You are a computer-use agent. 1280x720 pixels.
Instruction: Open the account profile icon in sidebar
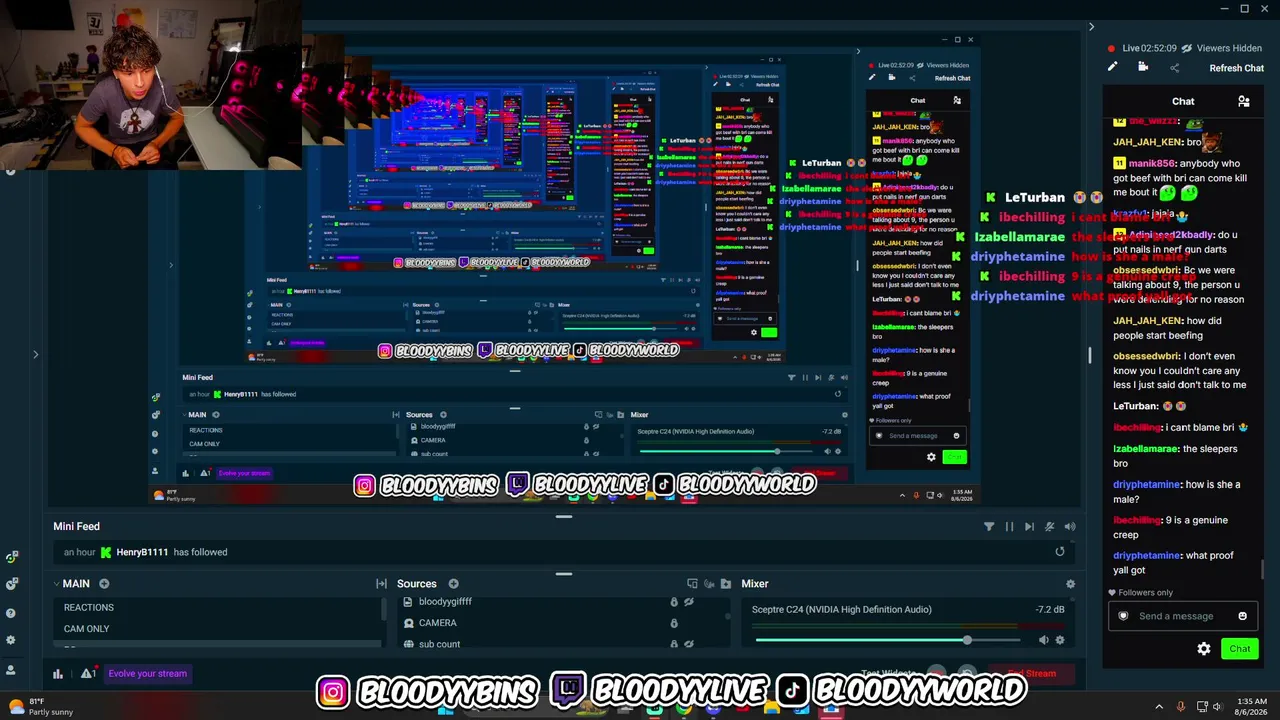pyautogui.click(x=11, y=669)
